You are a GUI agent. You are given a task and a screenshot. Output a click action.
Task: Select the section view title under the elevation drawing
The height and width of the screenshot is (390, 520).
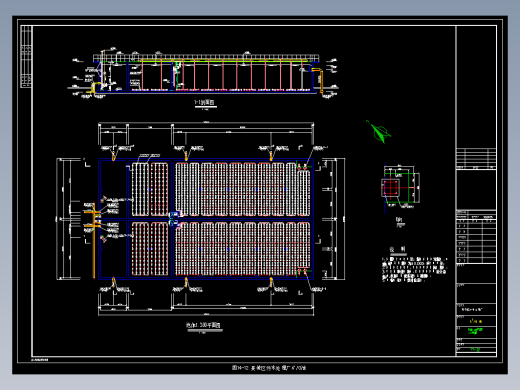pyautogui.click(x=204, y=103)
